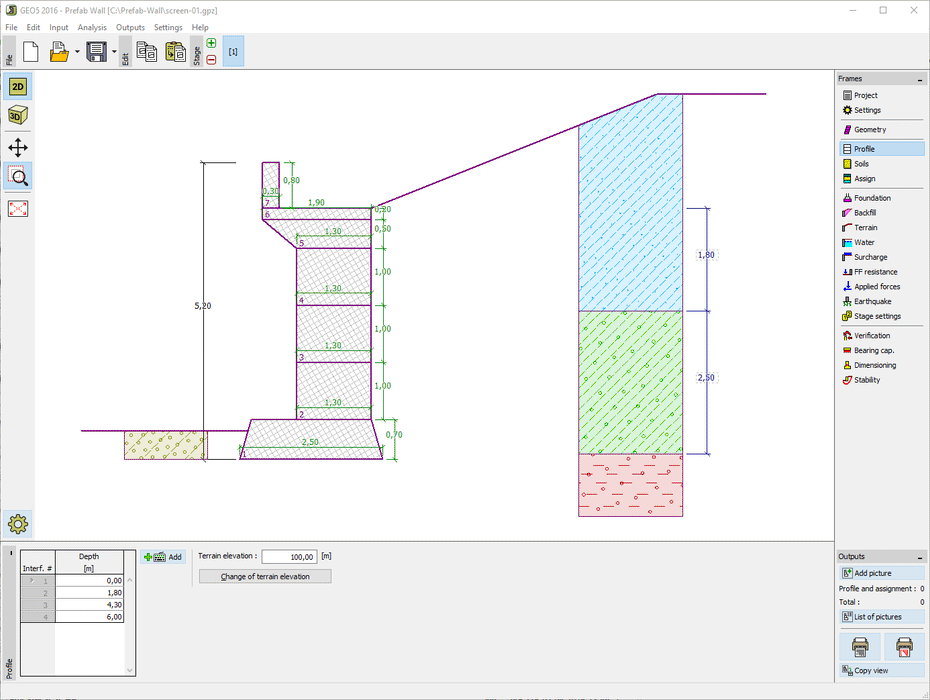930x700 pixels.
Task: Click the Terrain elevation input field
Action: [x=289, y=557]
